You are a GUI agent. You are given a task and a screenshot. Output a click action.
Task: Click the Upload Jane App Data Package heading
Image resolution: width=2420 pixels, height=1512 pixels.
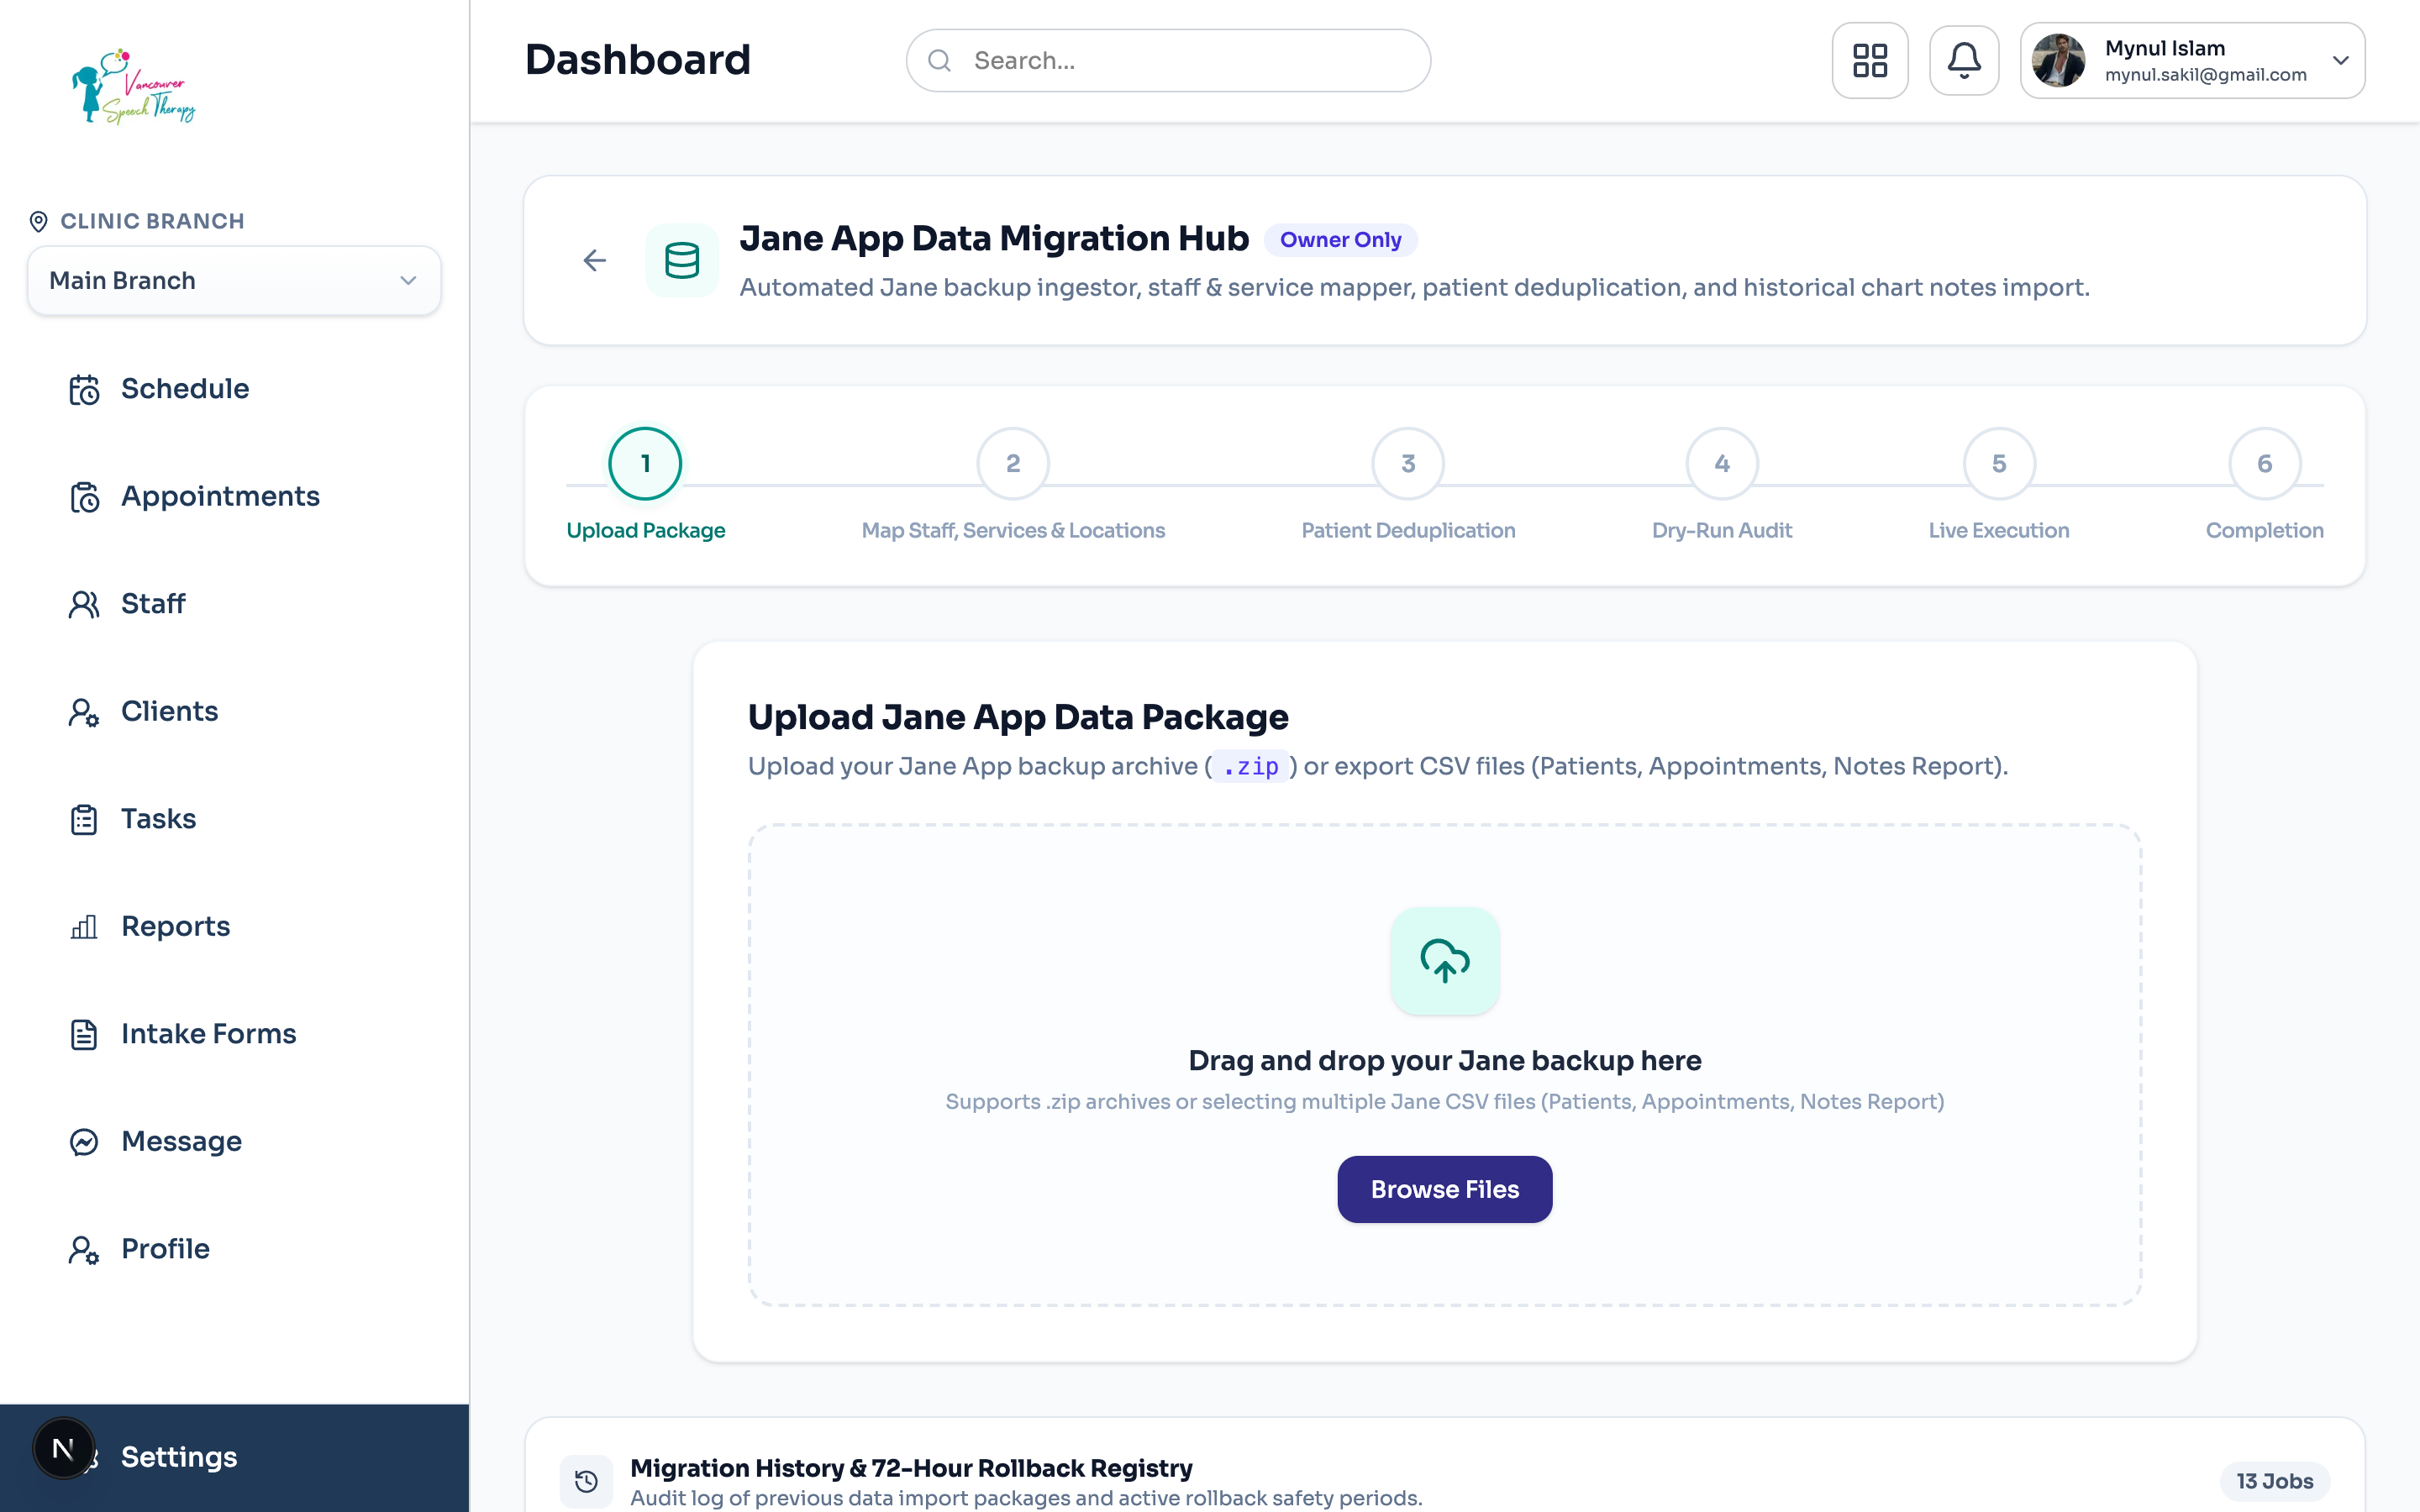tap(1018, 718)
